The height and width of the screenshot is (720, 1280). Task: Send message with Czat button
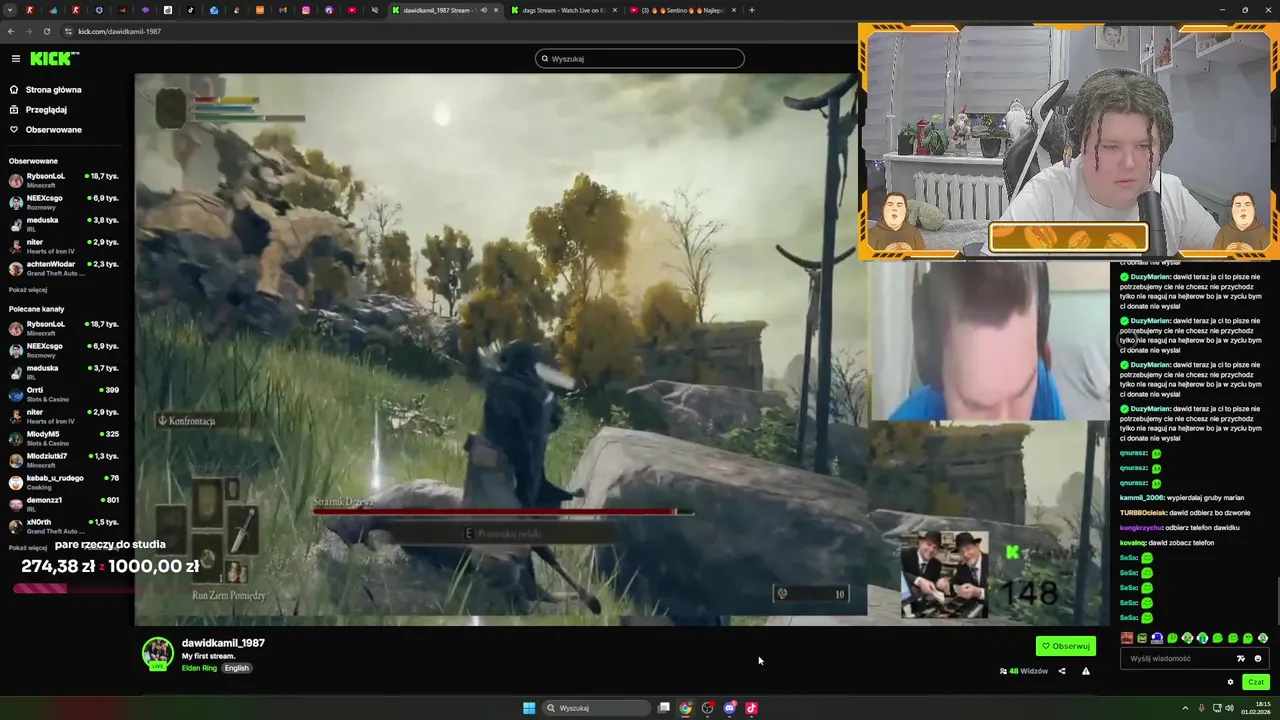coord(1256,682)
